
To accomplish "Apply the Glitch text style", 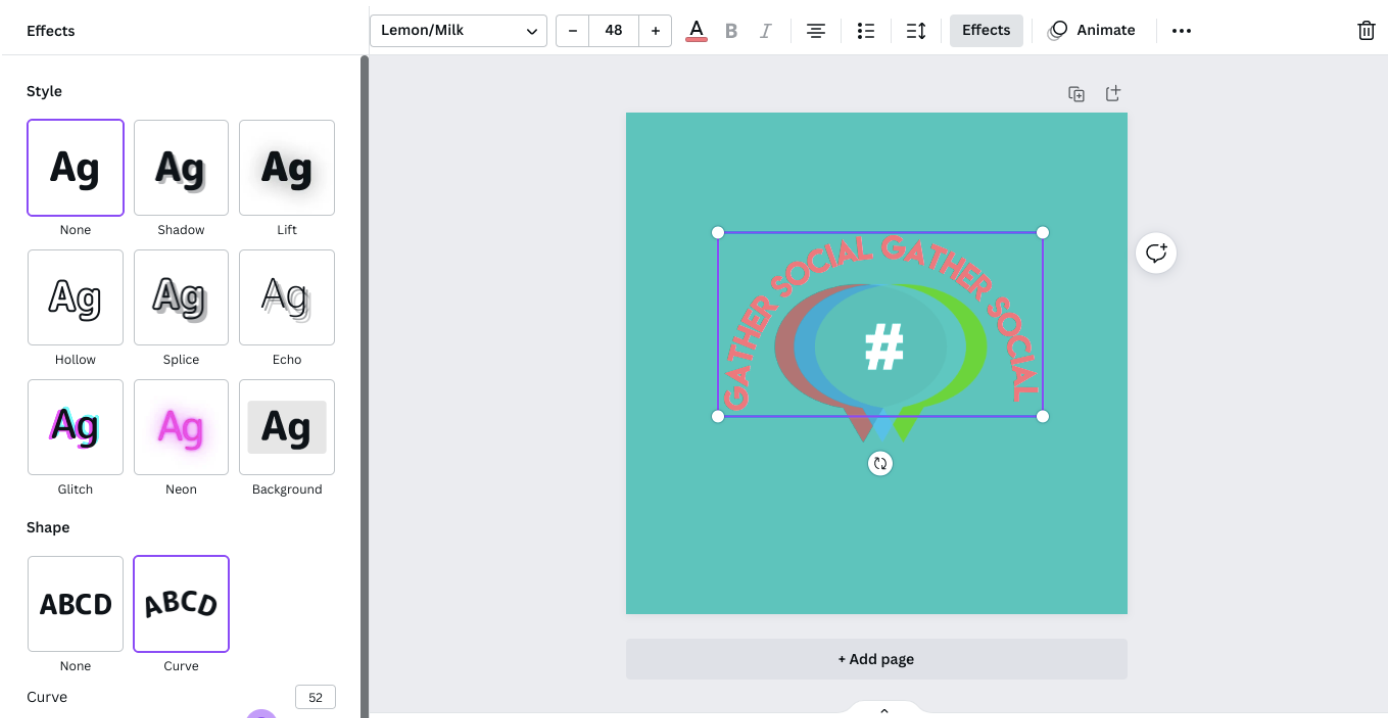I will (75, 428).
